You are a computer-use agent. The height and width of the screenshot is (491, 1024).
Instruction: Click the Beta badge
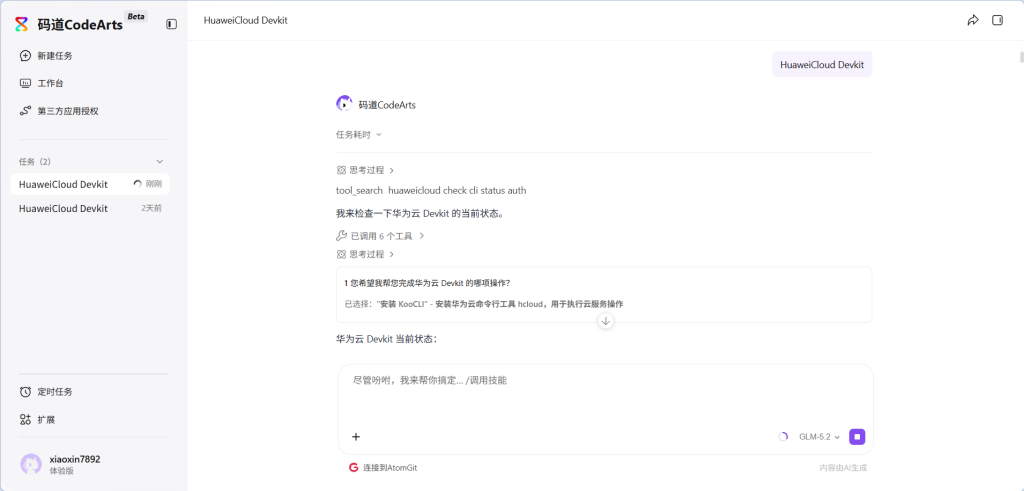tap(136, 17)
